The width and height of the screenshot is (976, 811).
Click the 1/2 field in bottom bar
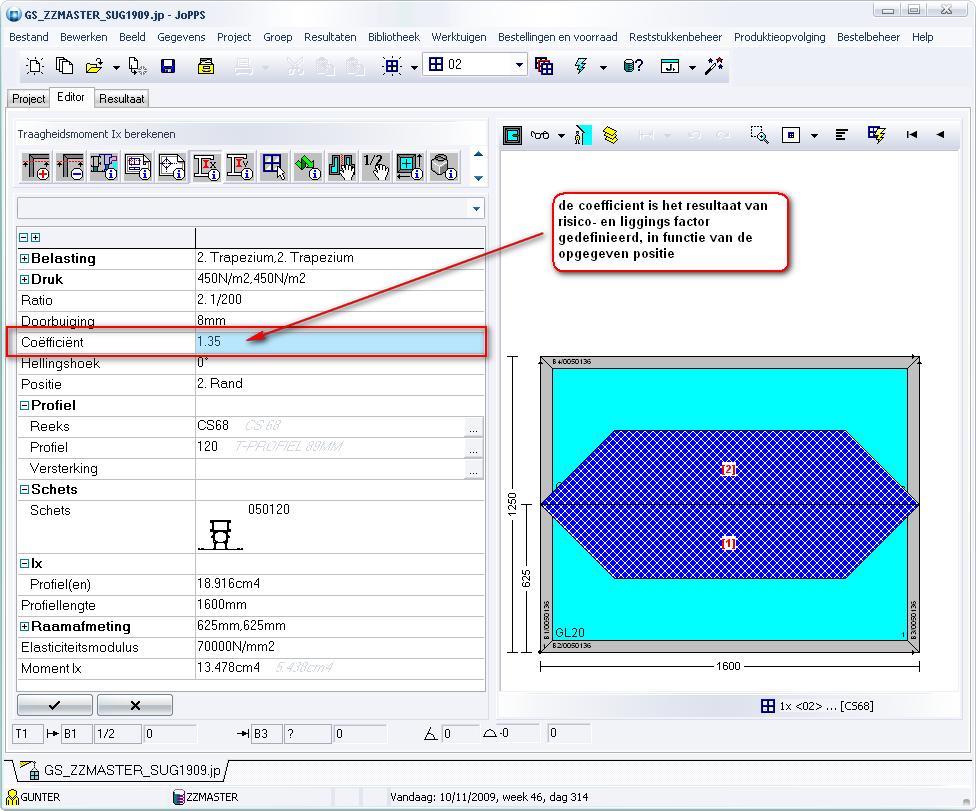pos(116,734)
